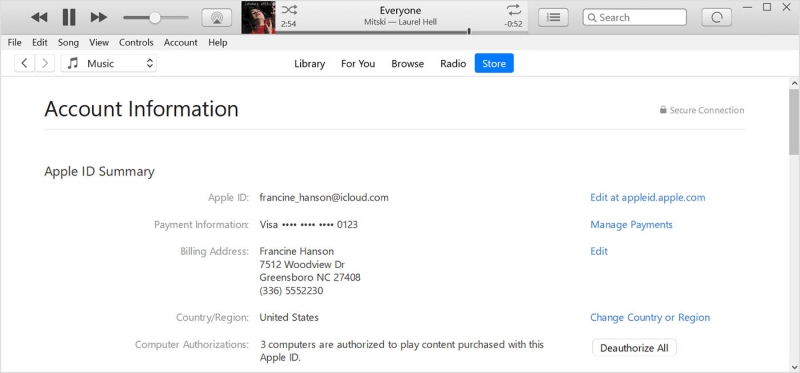
Task: Click the Laurel Hell album artwork
Action: [x=258, y=17]
